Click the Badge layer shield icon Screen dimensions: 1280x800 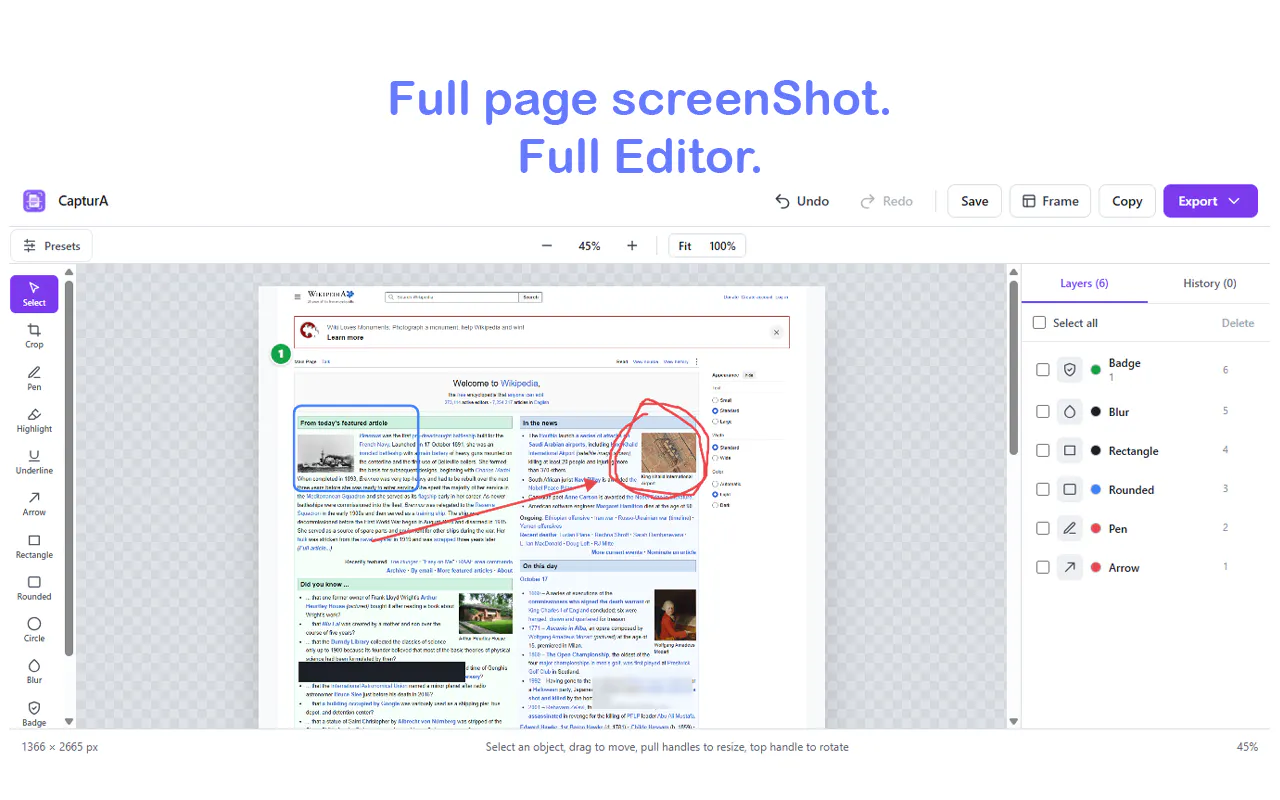(1070, 370)
